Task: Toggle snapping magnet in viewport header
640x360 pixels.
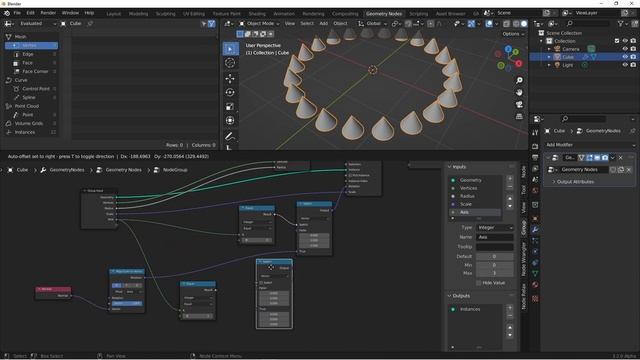Action: pos(409,24)
